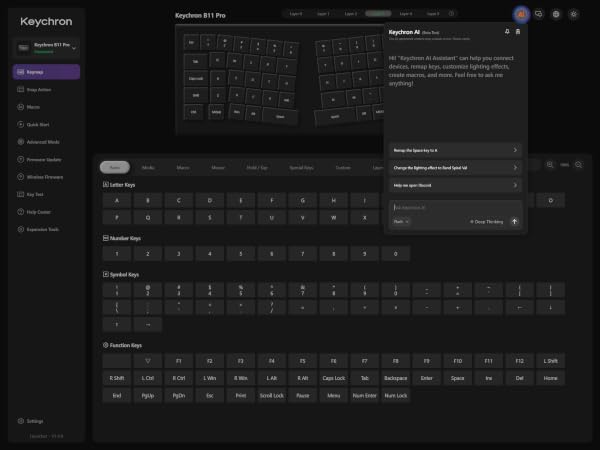Switch to the Special Keys tab
The width and height of the screenshot is (600, 450).
click(301, 167)
